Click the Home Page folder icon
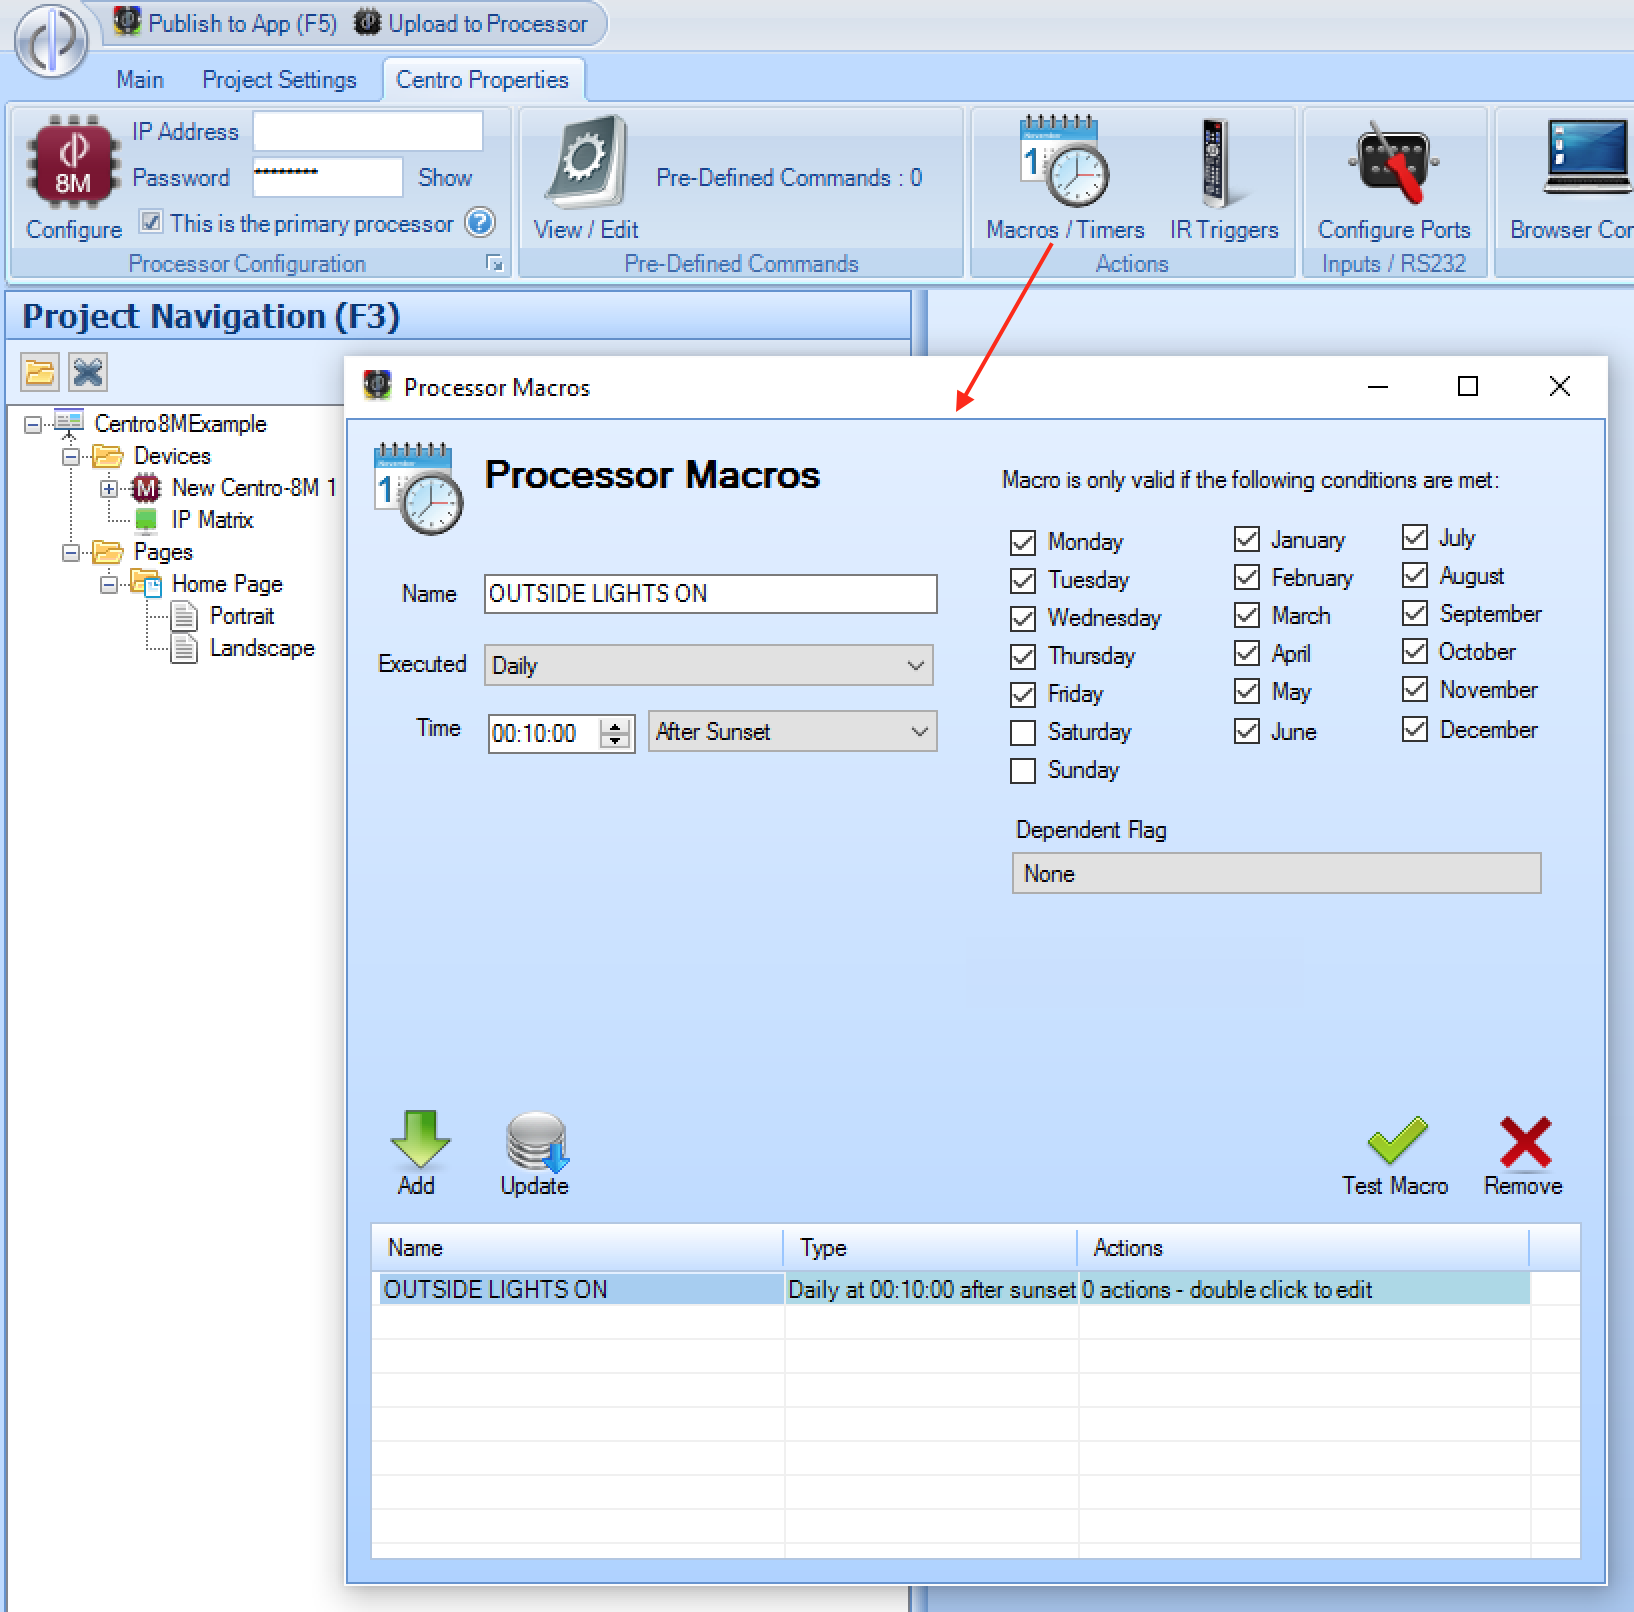Viewport: 1634px width, 1612px height. click(146, 583)
